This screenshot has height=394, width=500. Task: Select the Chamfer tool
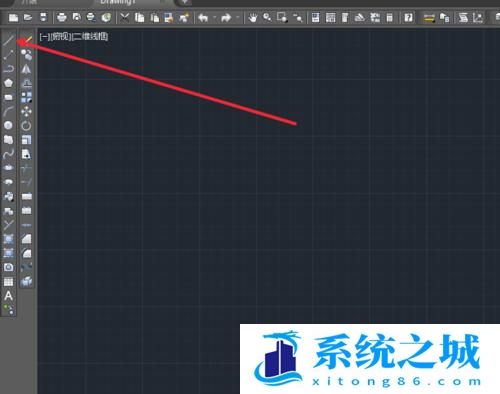point(26,239)
